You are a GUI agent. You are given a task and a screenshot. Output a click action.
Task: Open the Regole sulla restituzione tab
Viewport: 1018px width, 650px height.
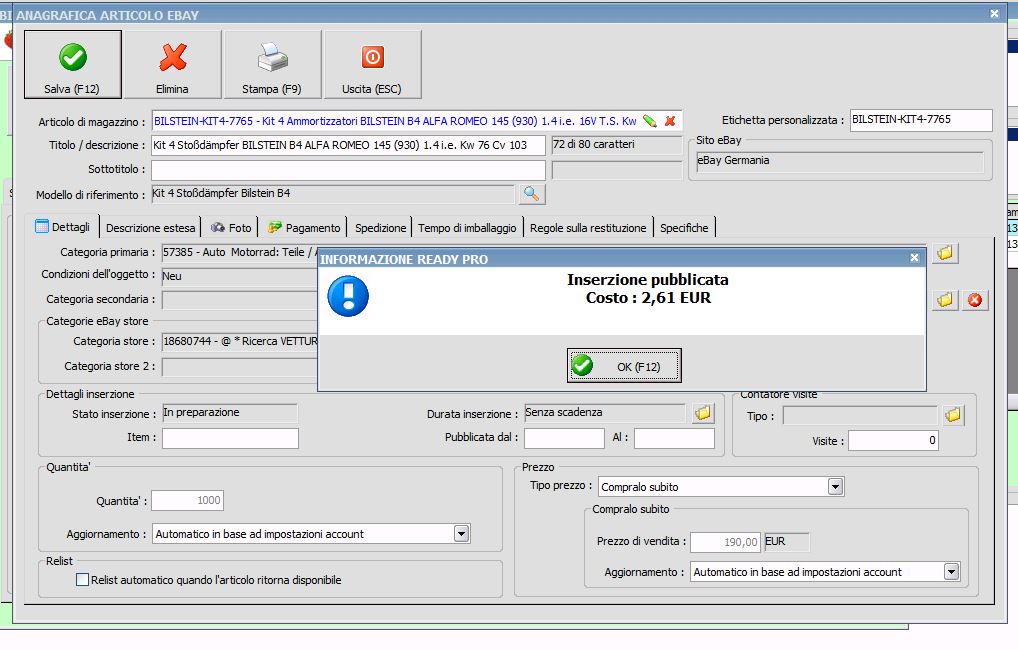click(588, 228)
